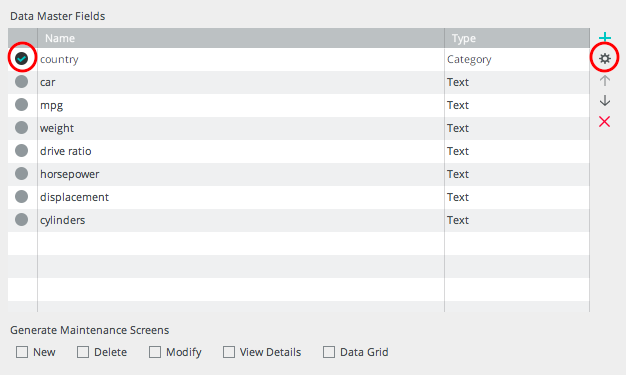
Task: Click the cylinders field name
Action: 62,220
